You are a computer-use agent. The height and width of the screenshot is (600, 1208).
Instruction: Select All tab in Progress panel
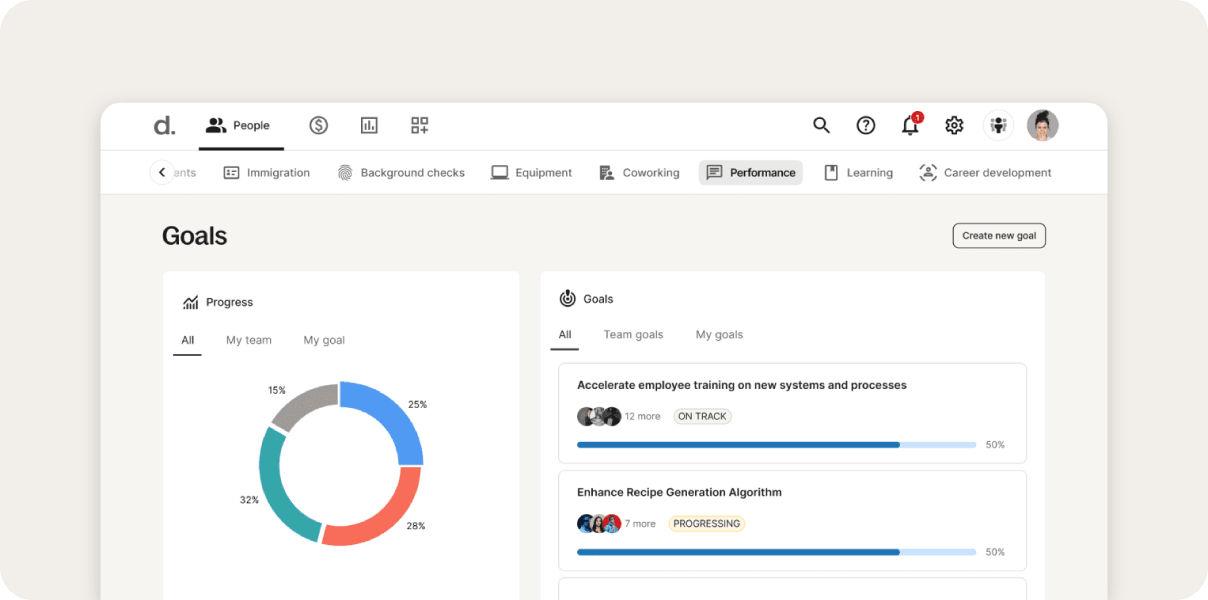pos(187,340)
